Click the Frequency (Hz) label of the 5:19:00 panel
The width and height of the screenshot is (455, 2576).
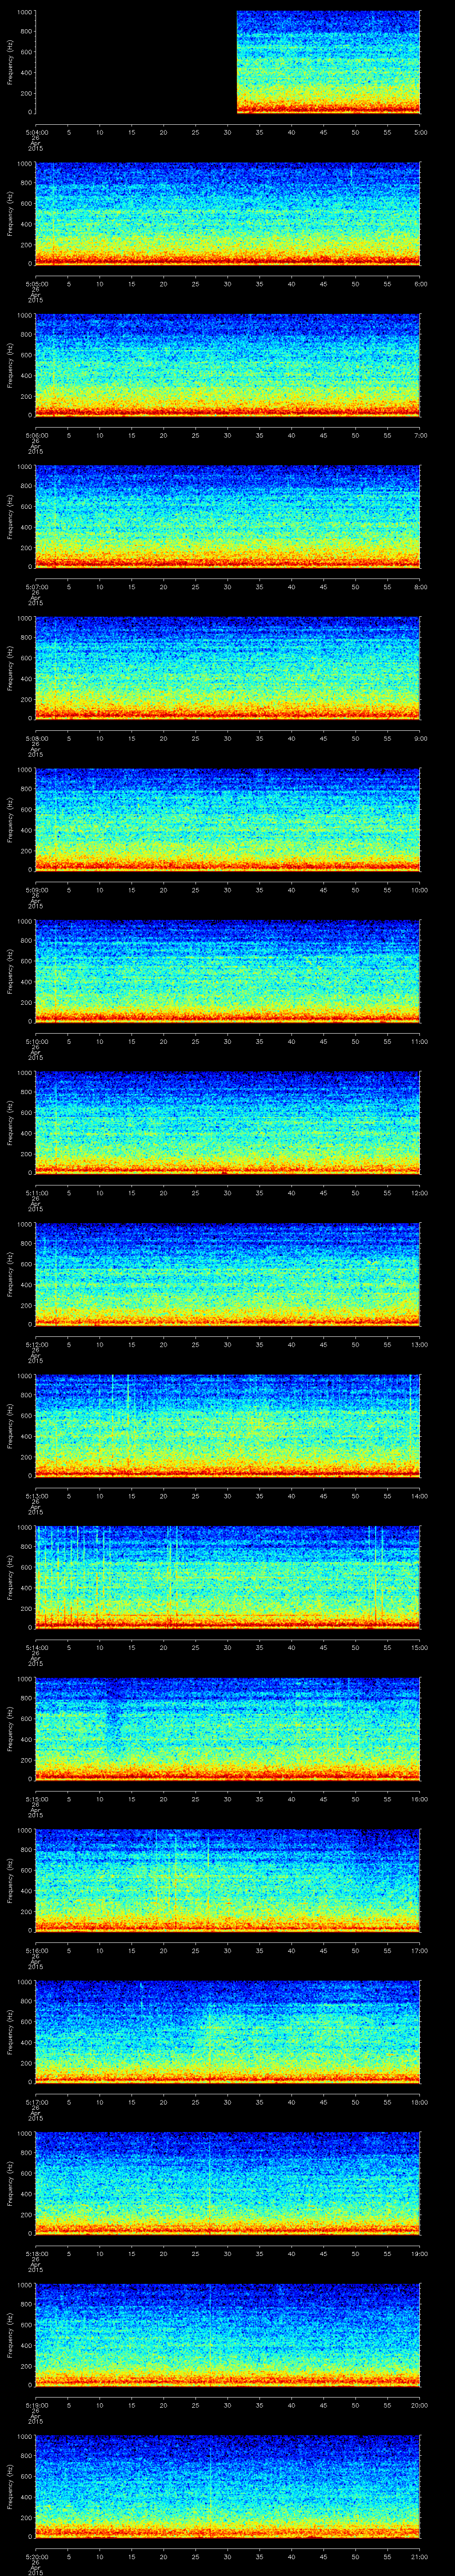[x=10, y=2335]
